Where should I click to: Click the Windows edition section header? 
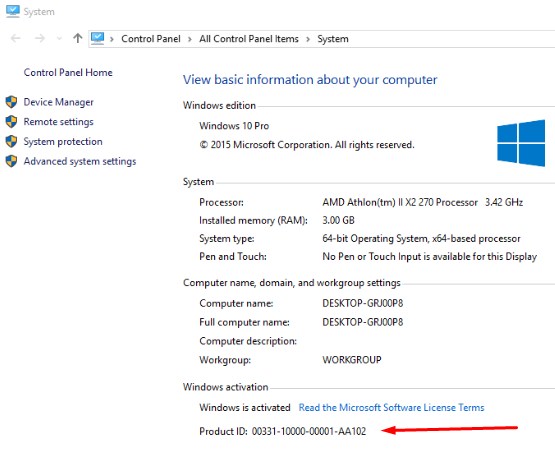(x=219, y=105)
